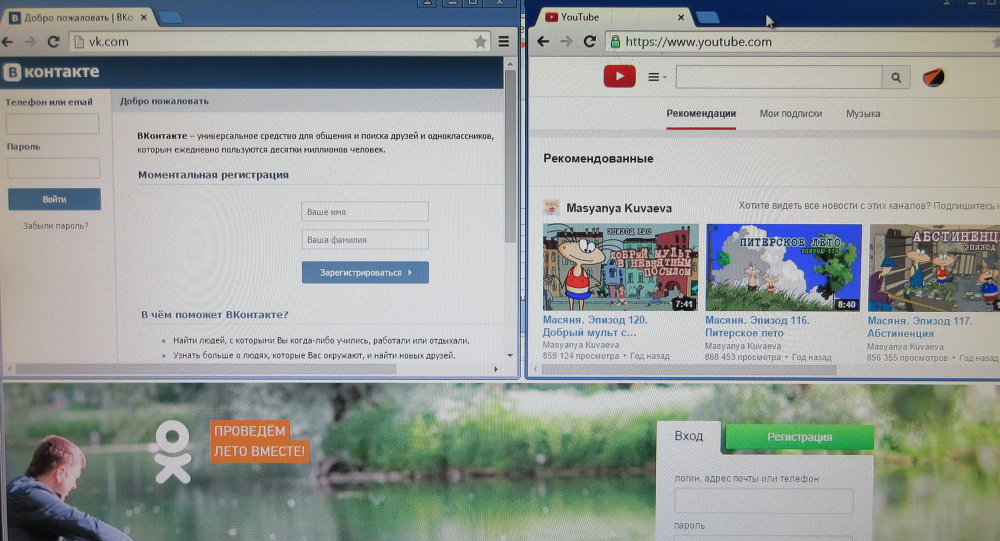Open the Масяня. Эпизод 120 title link
This screenshot has height=541, width=1000.
pos(594,326)
